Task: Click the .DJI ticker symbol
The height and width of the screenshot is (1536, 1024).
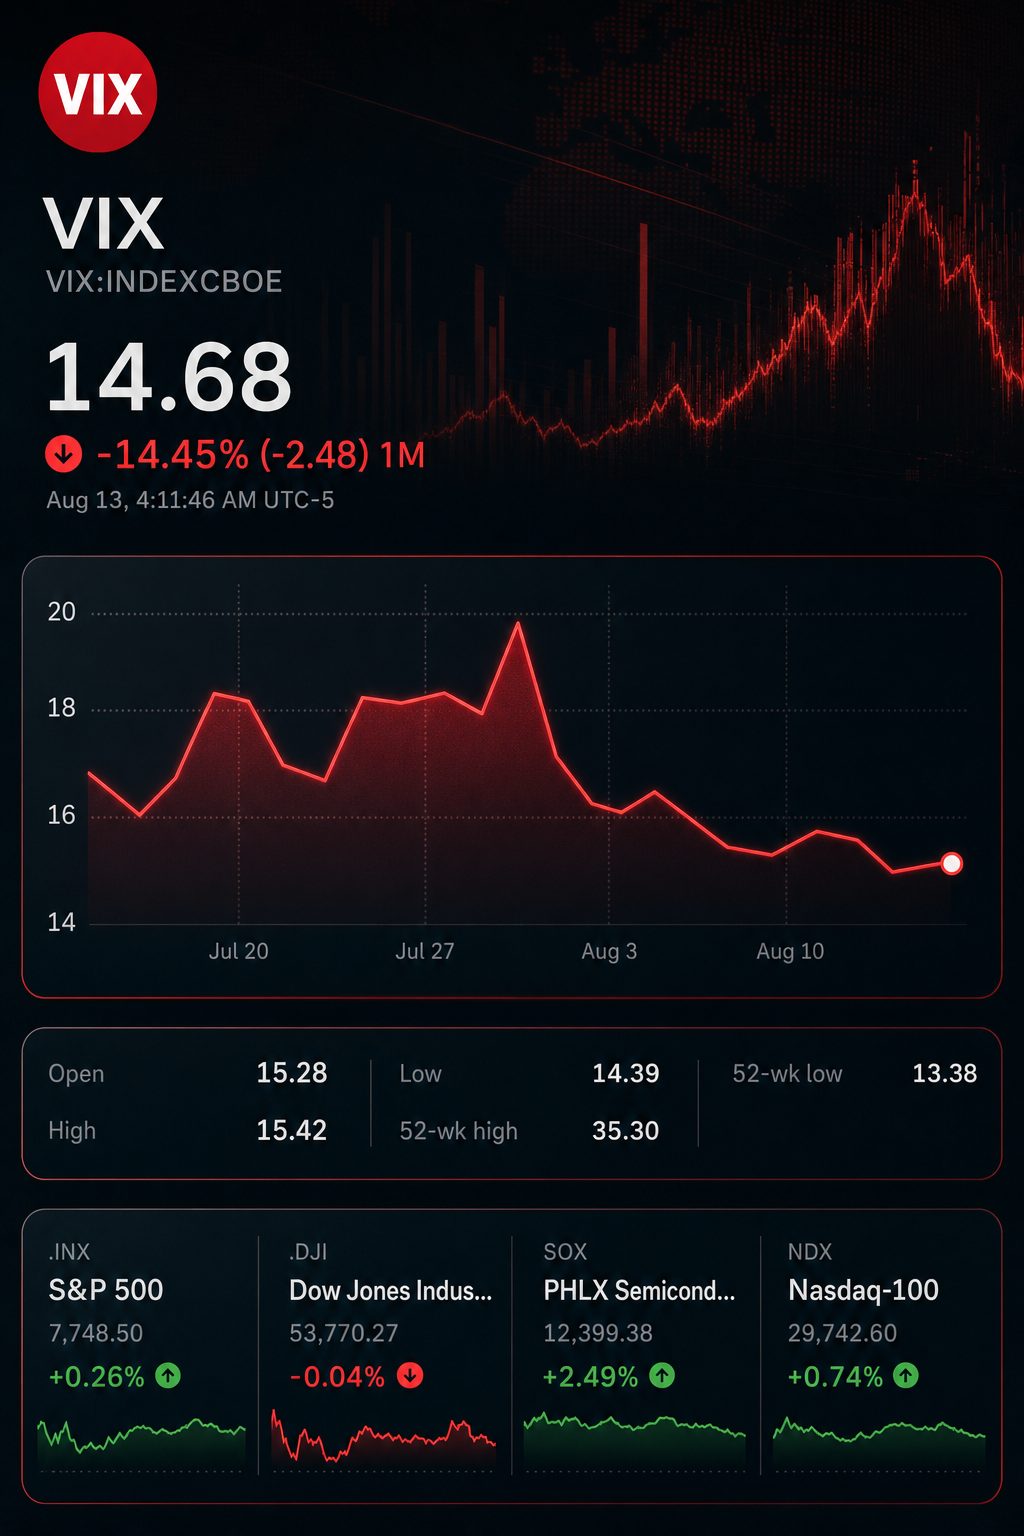Action: (x=308, y=1252)
